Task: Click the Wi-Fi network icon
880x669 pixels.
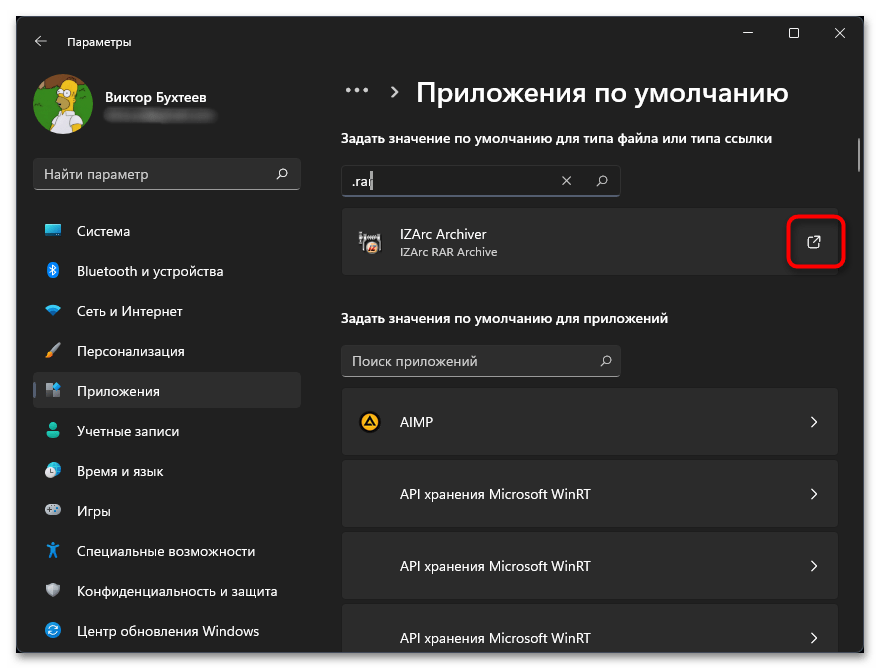Action: [x=53, y=310]
